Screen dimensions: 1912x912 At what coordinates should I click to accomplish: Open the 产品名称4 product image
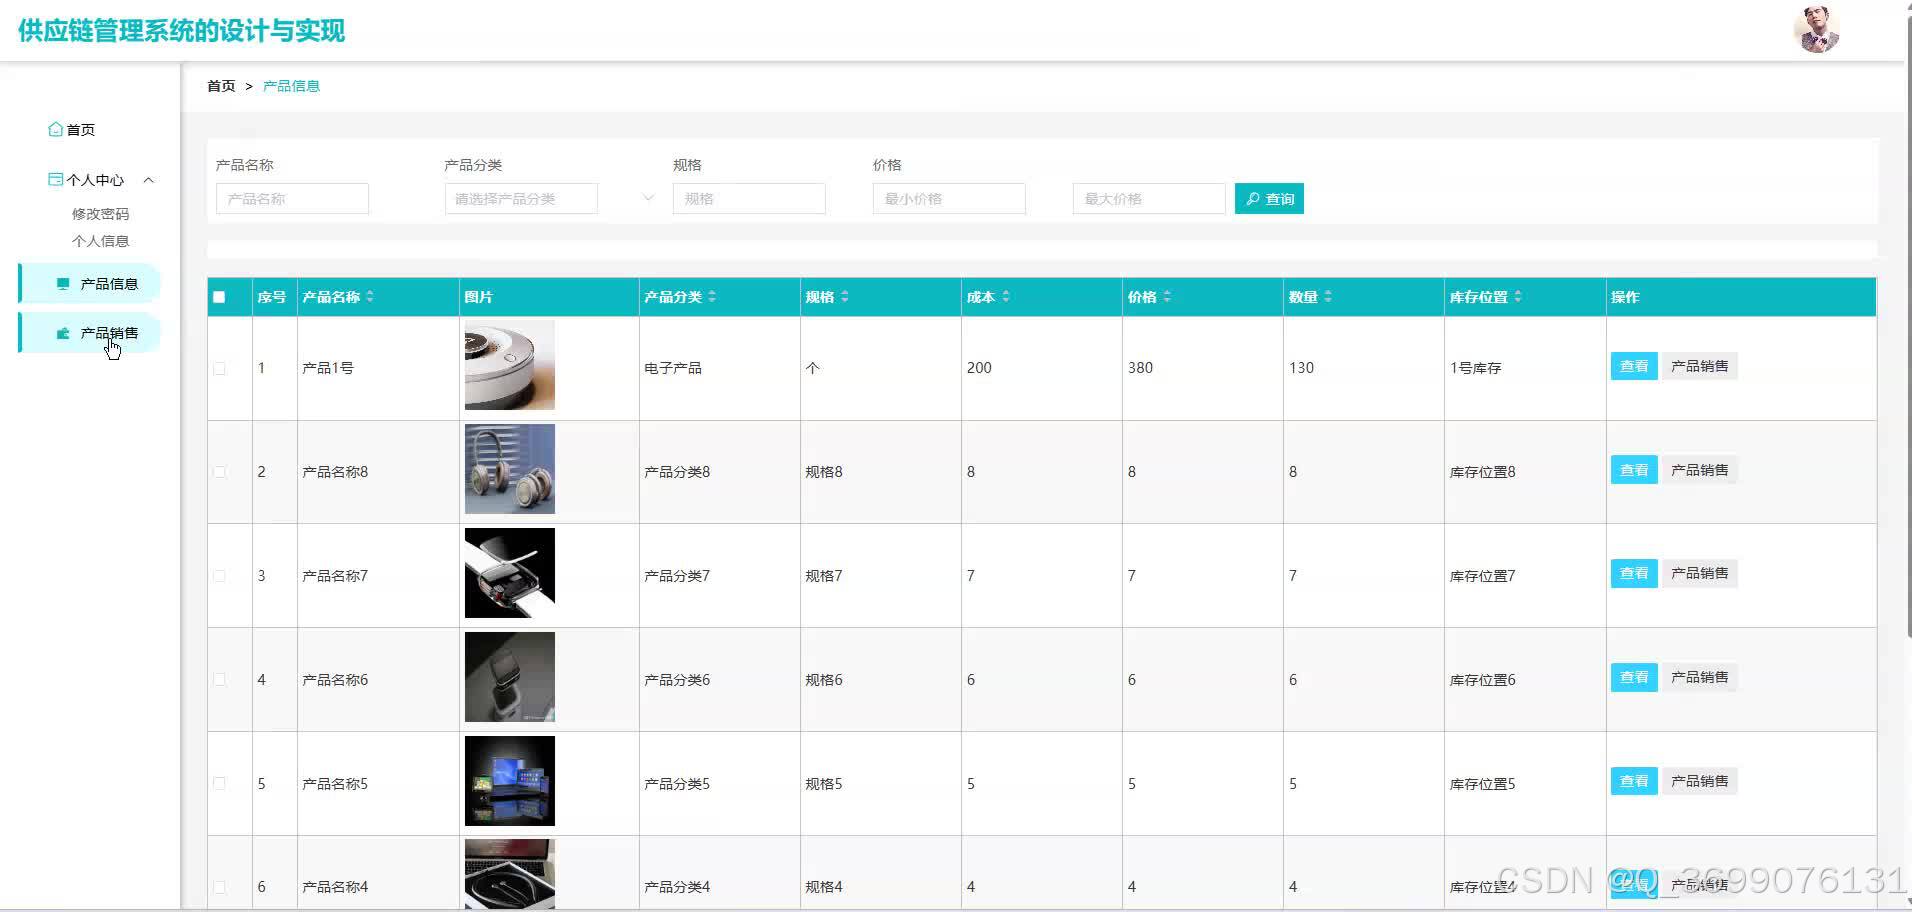pos(510,875)
